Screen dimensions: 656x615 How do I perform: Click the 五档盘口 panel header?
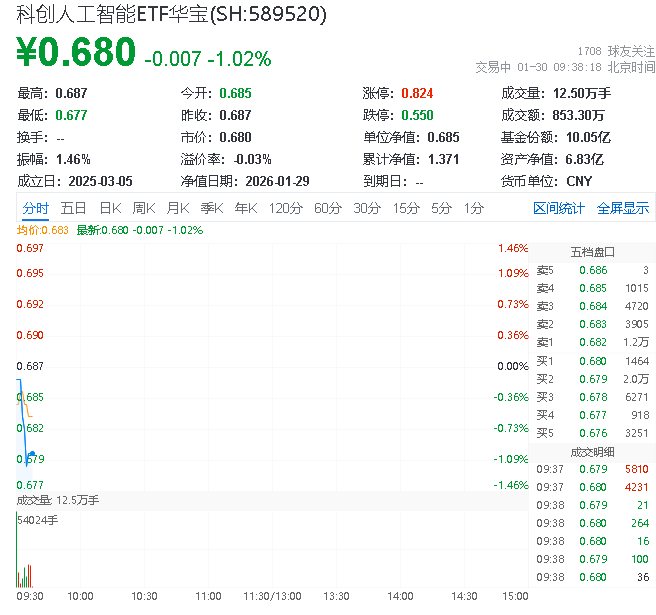coord(592,252)
